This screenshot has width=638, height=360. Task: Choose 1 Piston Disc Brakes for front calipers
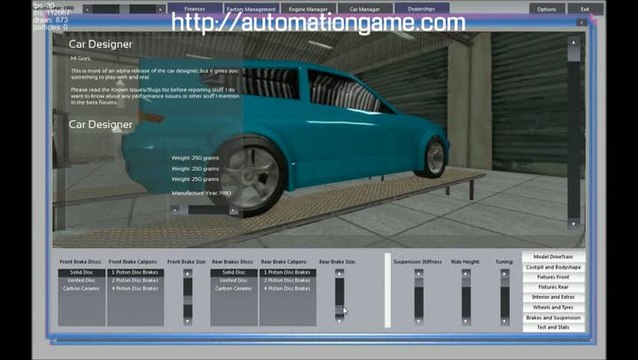135,273
